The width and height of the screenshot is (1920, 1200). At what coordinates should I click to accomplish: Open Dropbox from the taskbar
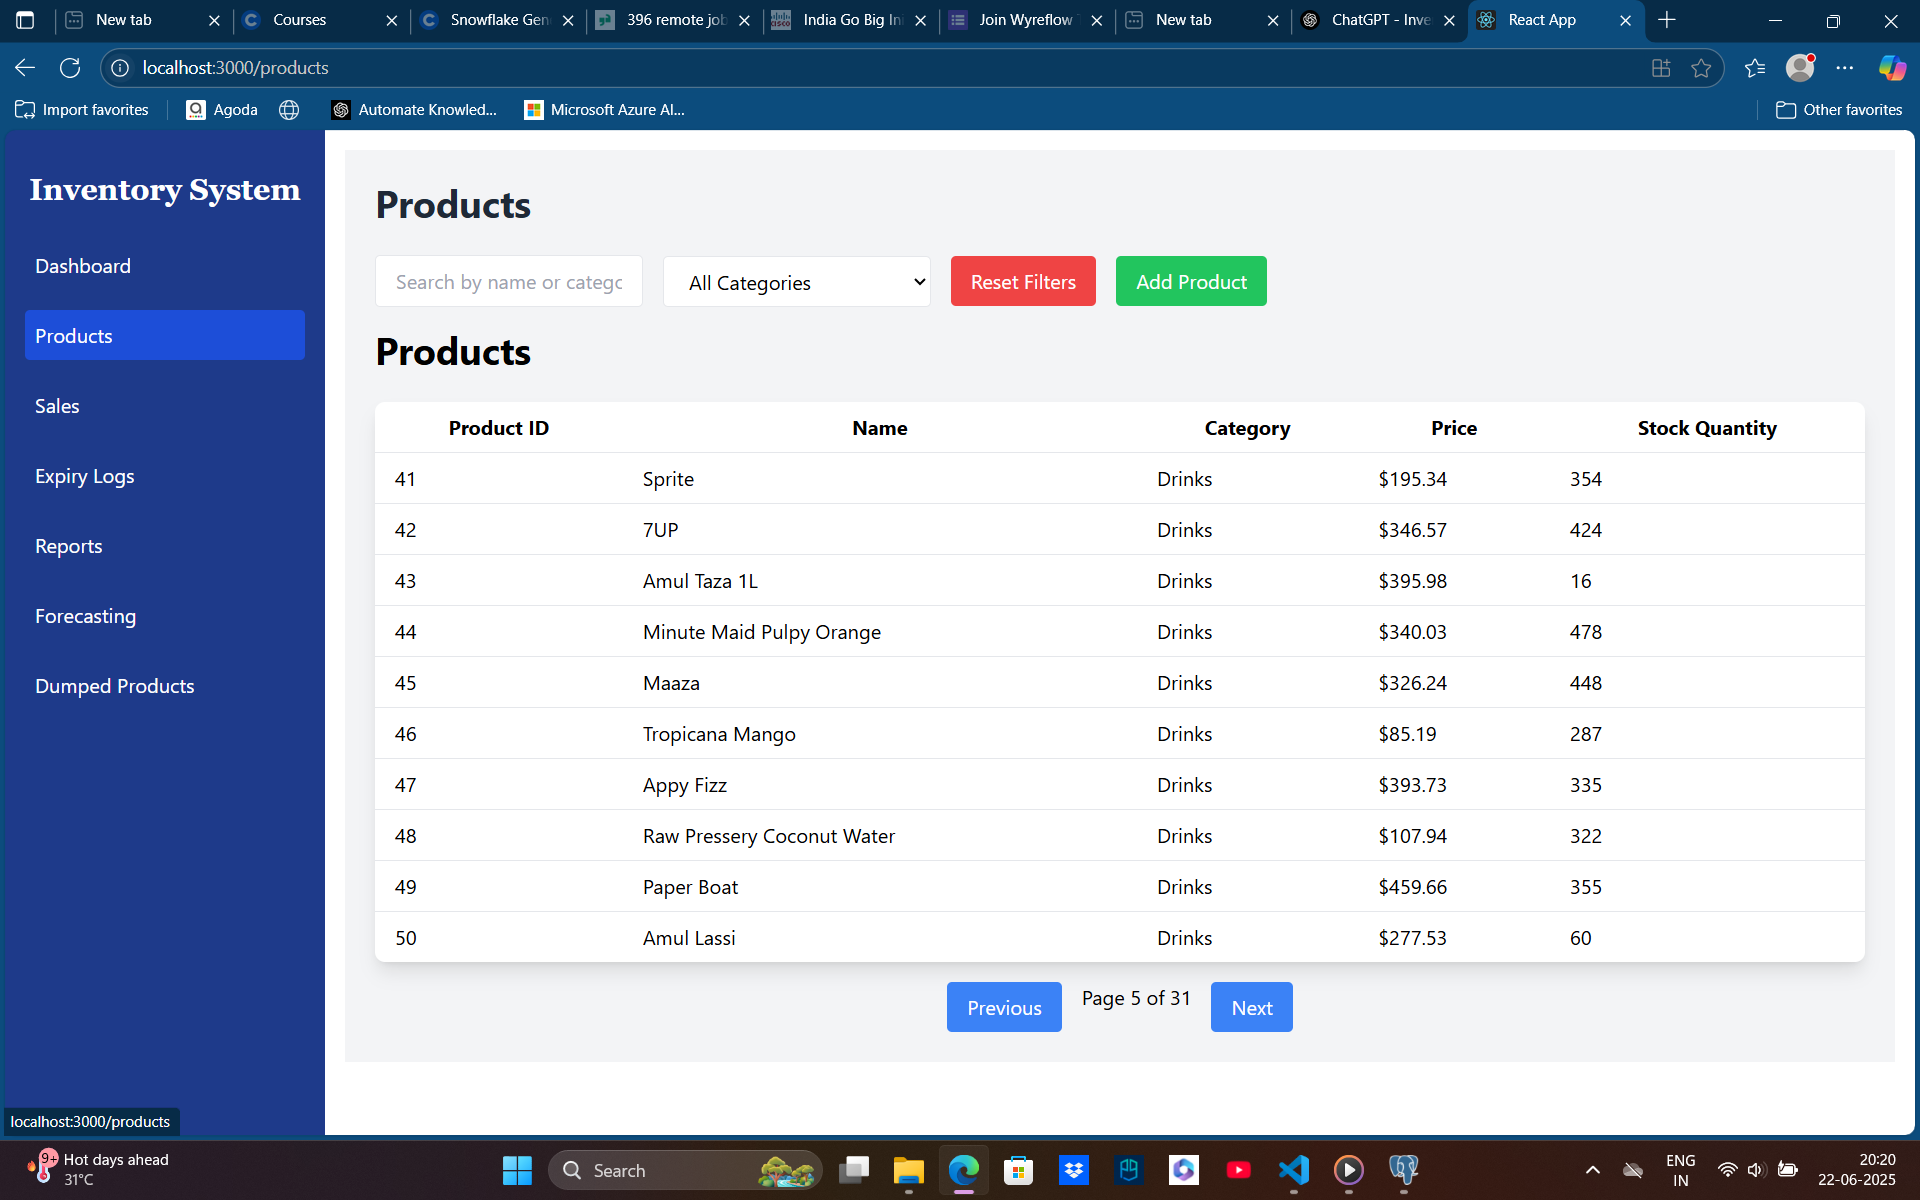[x=1074, y=1170]
